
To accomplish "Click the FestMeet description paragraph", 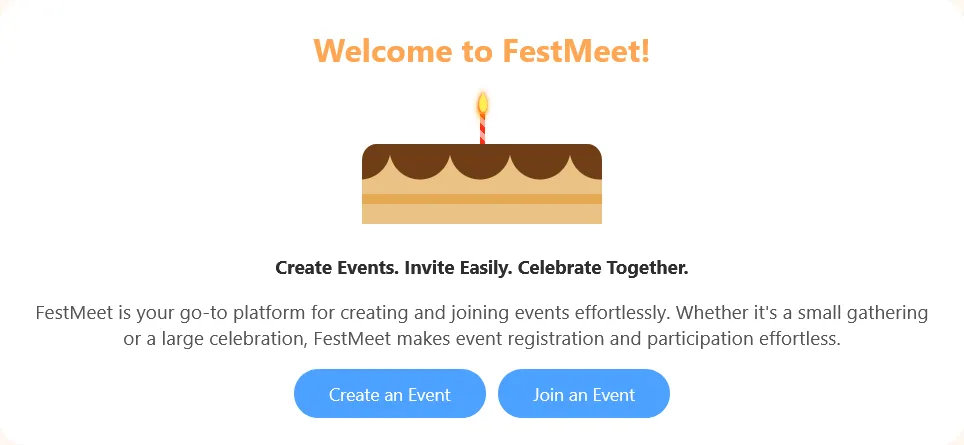I will click(x=481, y=325).
